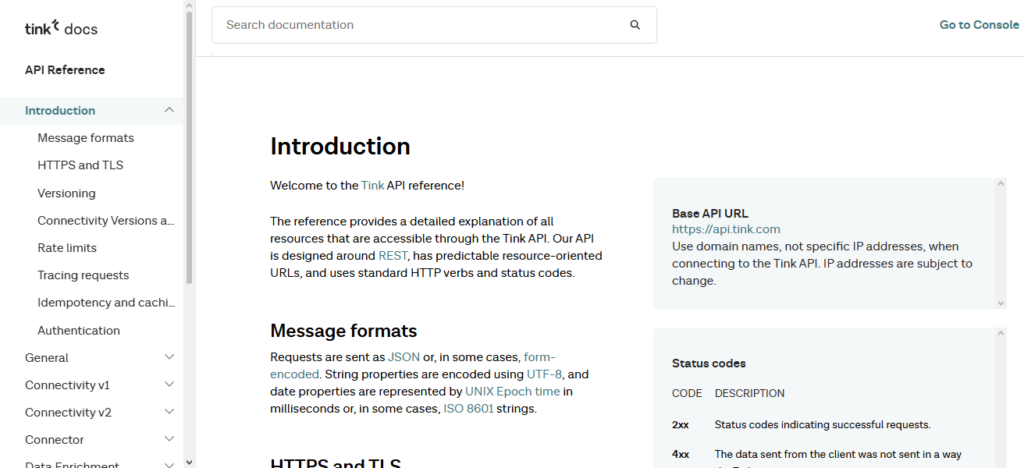Image resolution: width=1024 pixels, height=468 pixels.
Task: Click the Go to Console link
Action: [x=979, y=25]
